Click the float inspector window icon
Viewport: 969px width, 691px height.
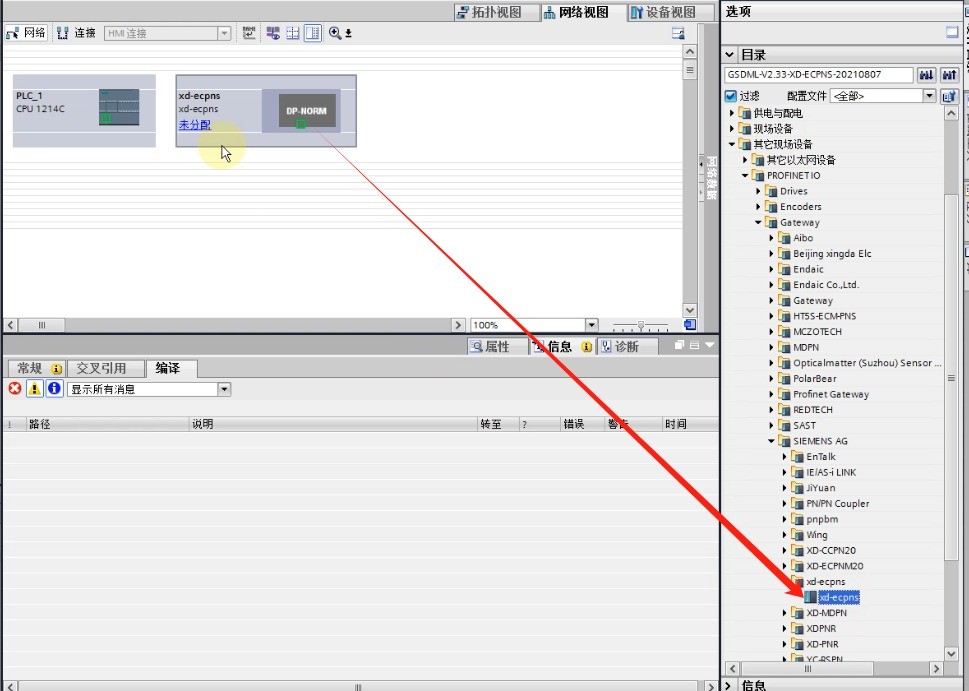679,345
